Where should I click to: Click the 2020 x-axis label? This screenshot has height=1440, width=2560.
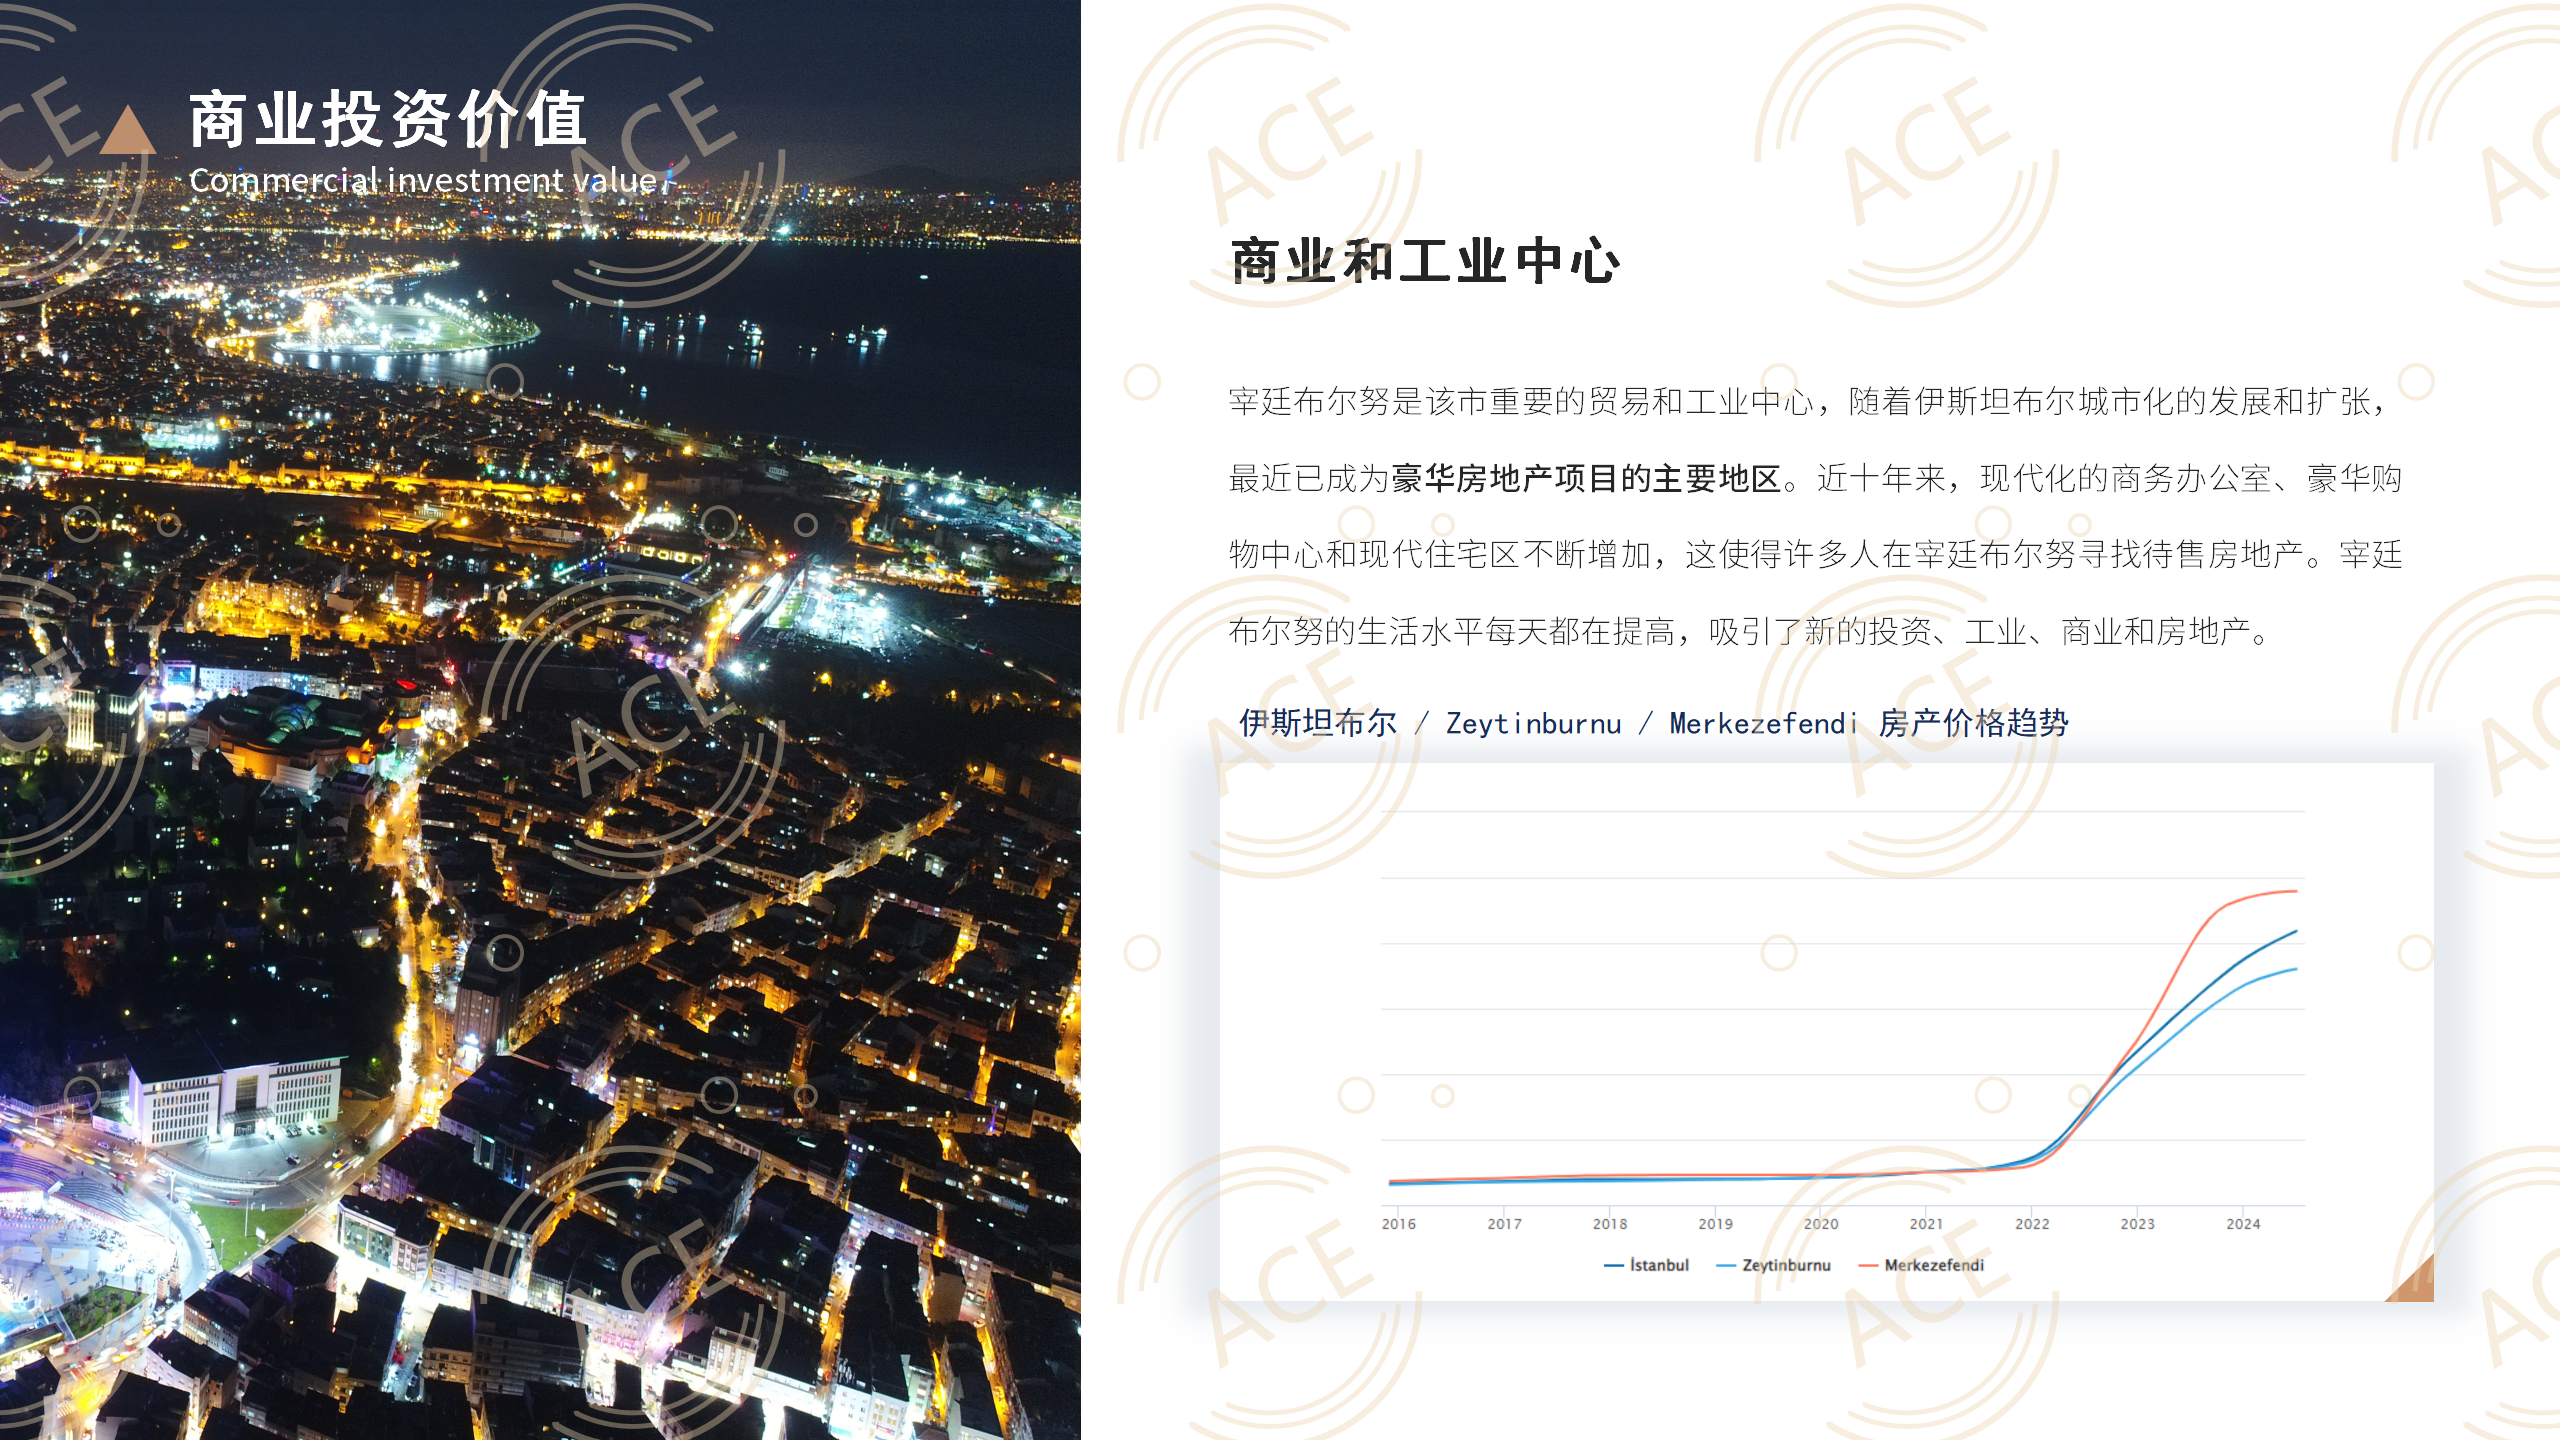1820,1224
